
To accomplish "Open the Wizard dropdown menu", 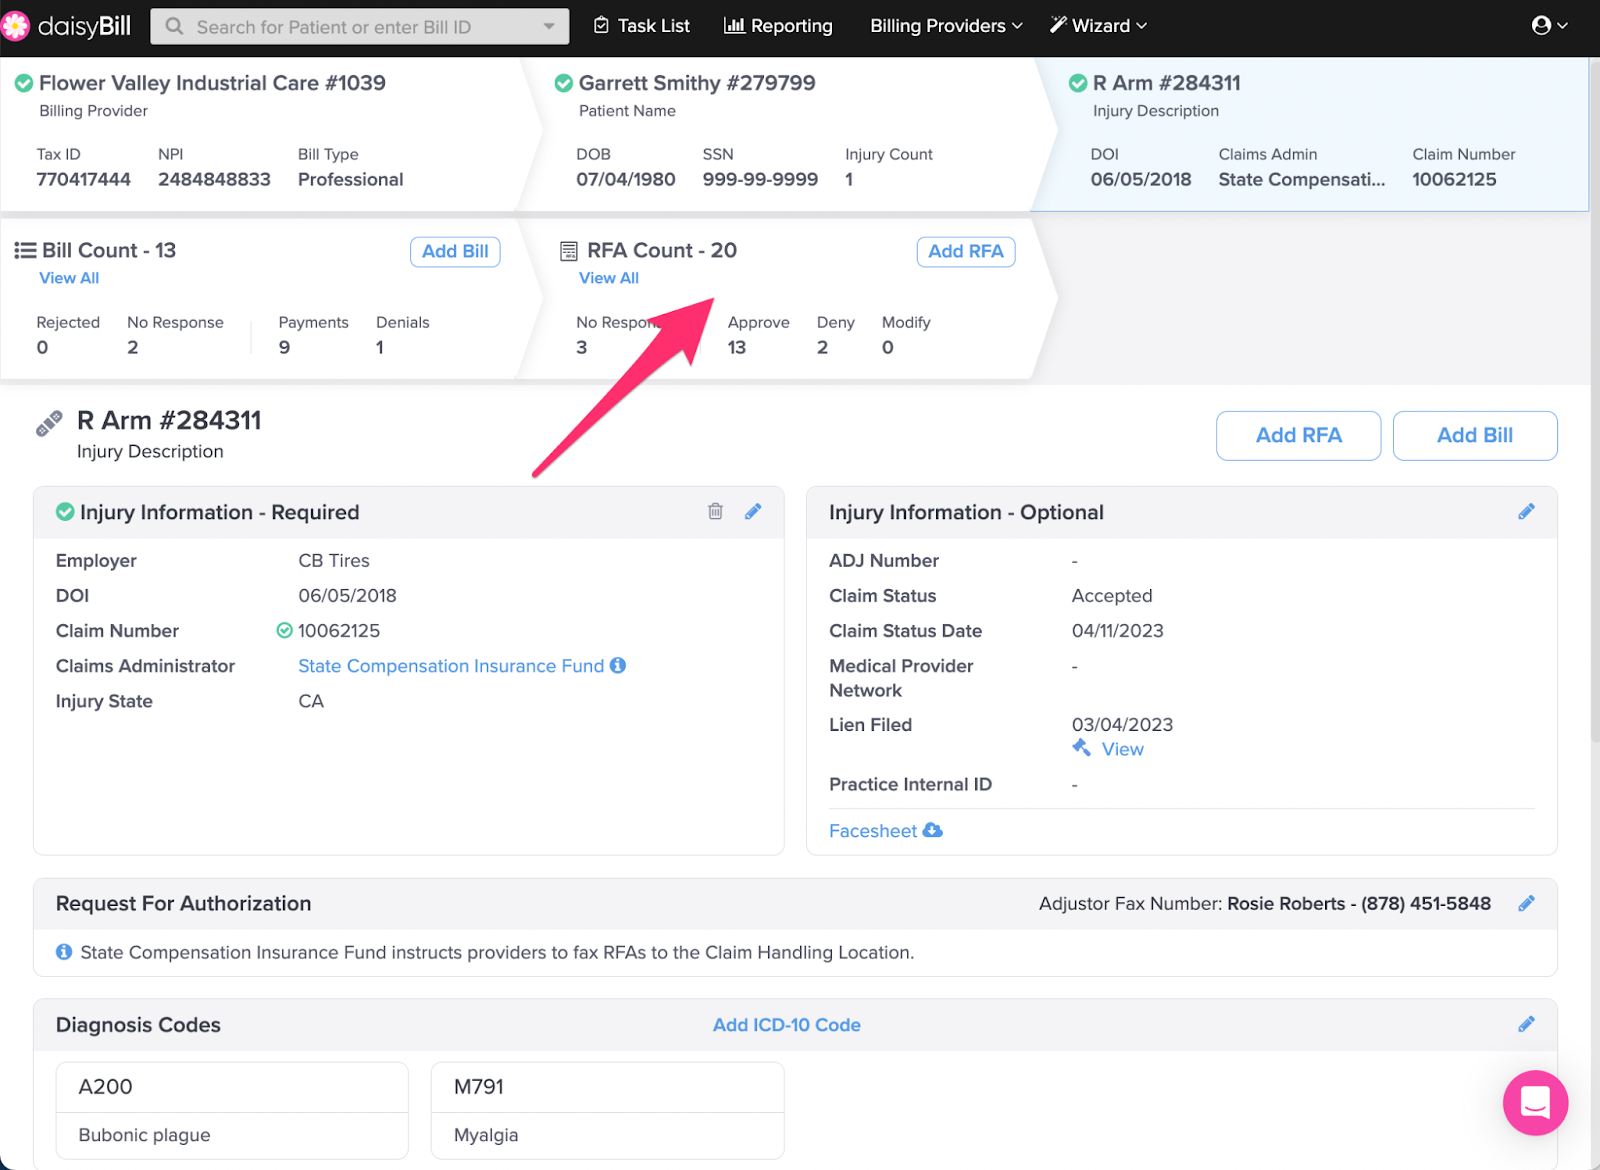I will [x=1098, y=26].
